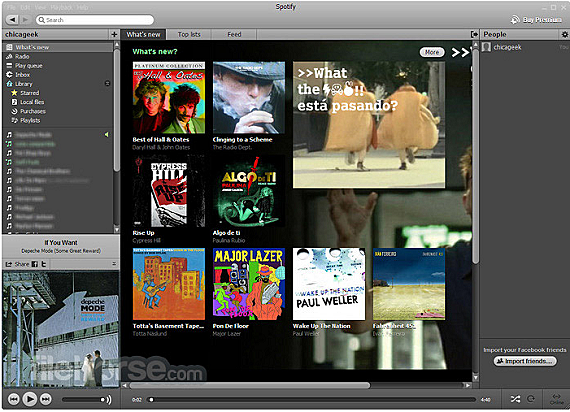This screenshot has width=570, height=412.
Task: Click the next-page double arrow
Action: click(x=460, y=52)
